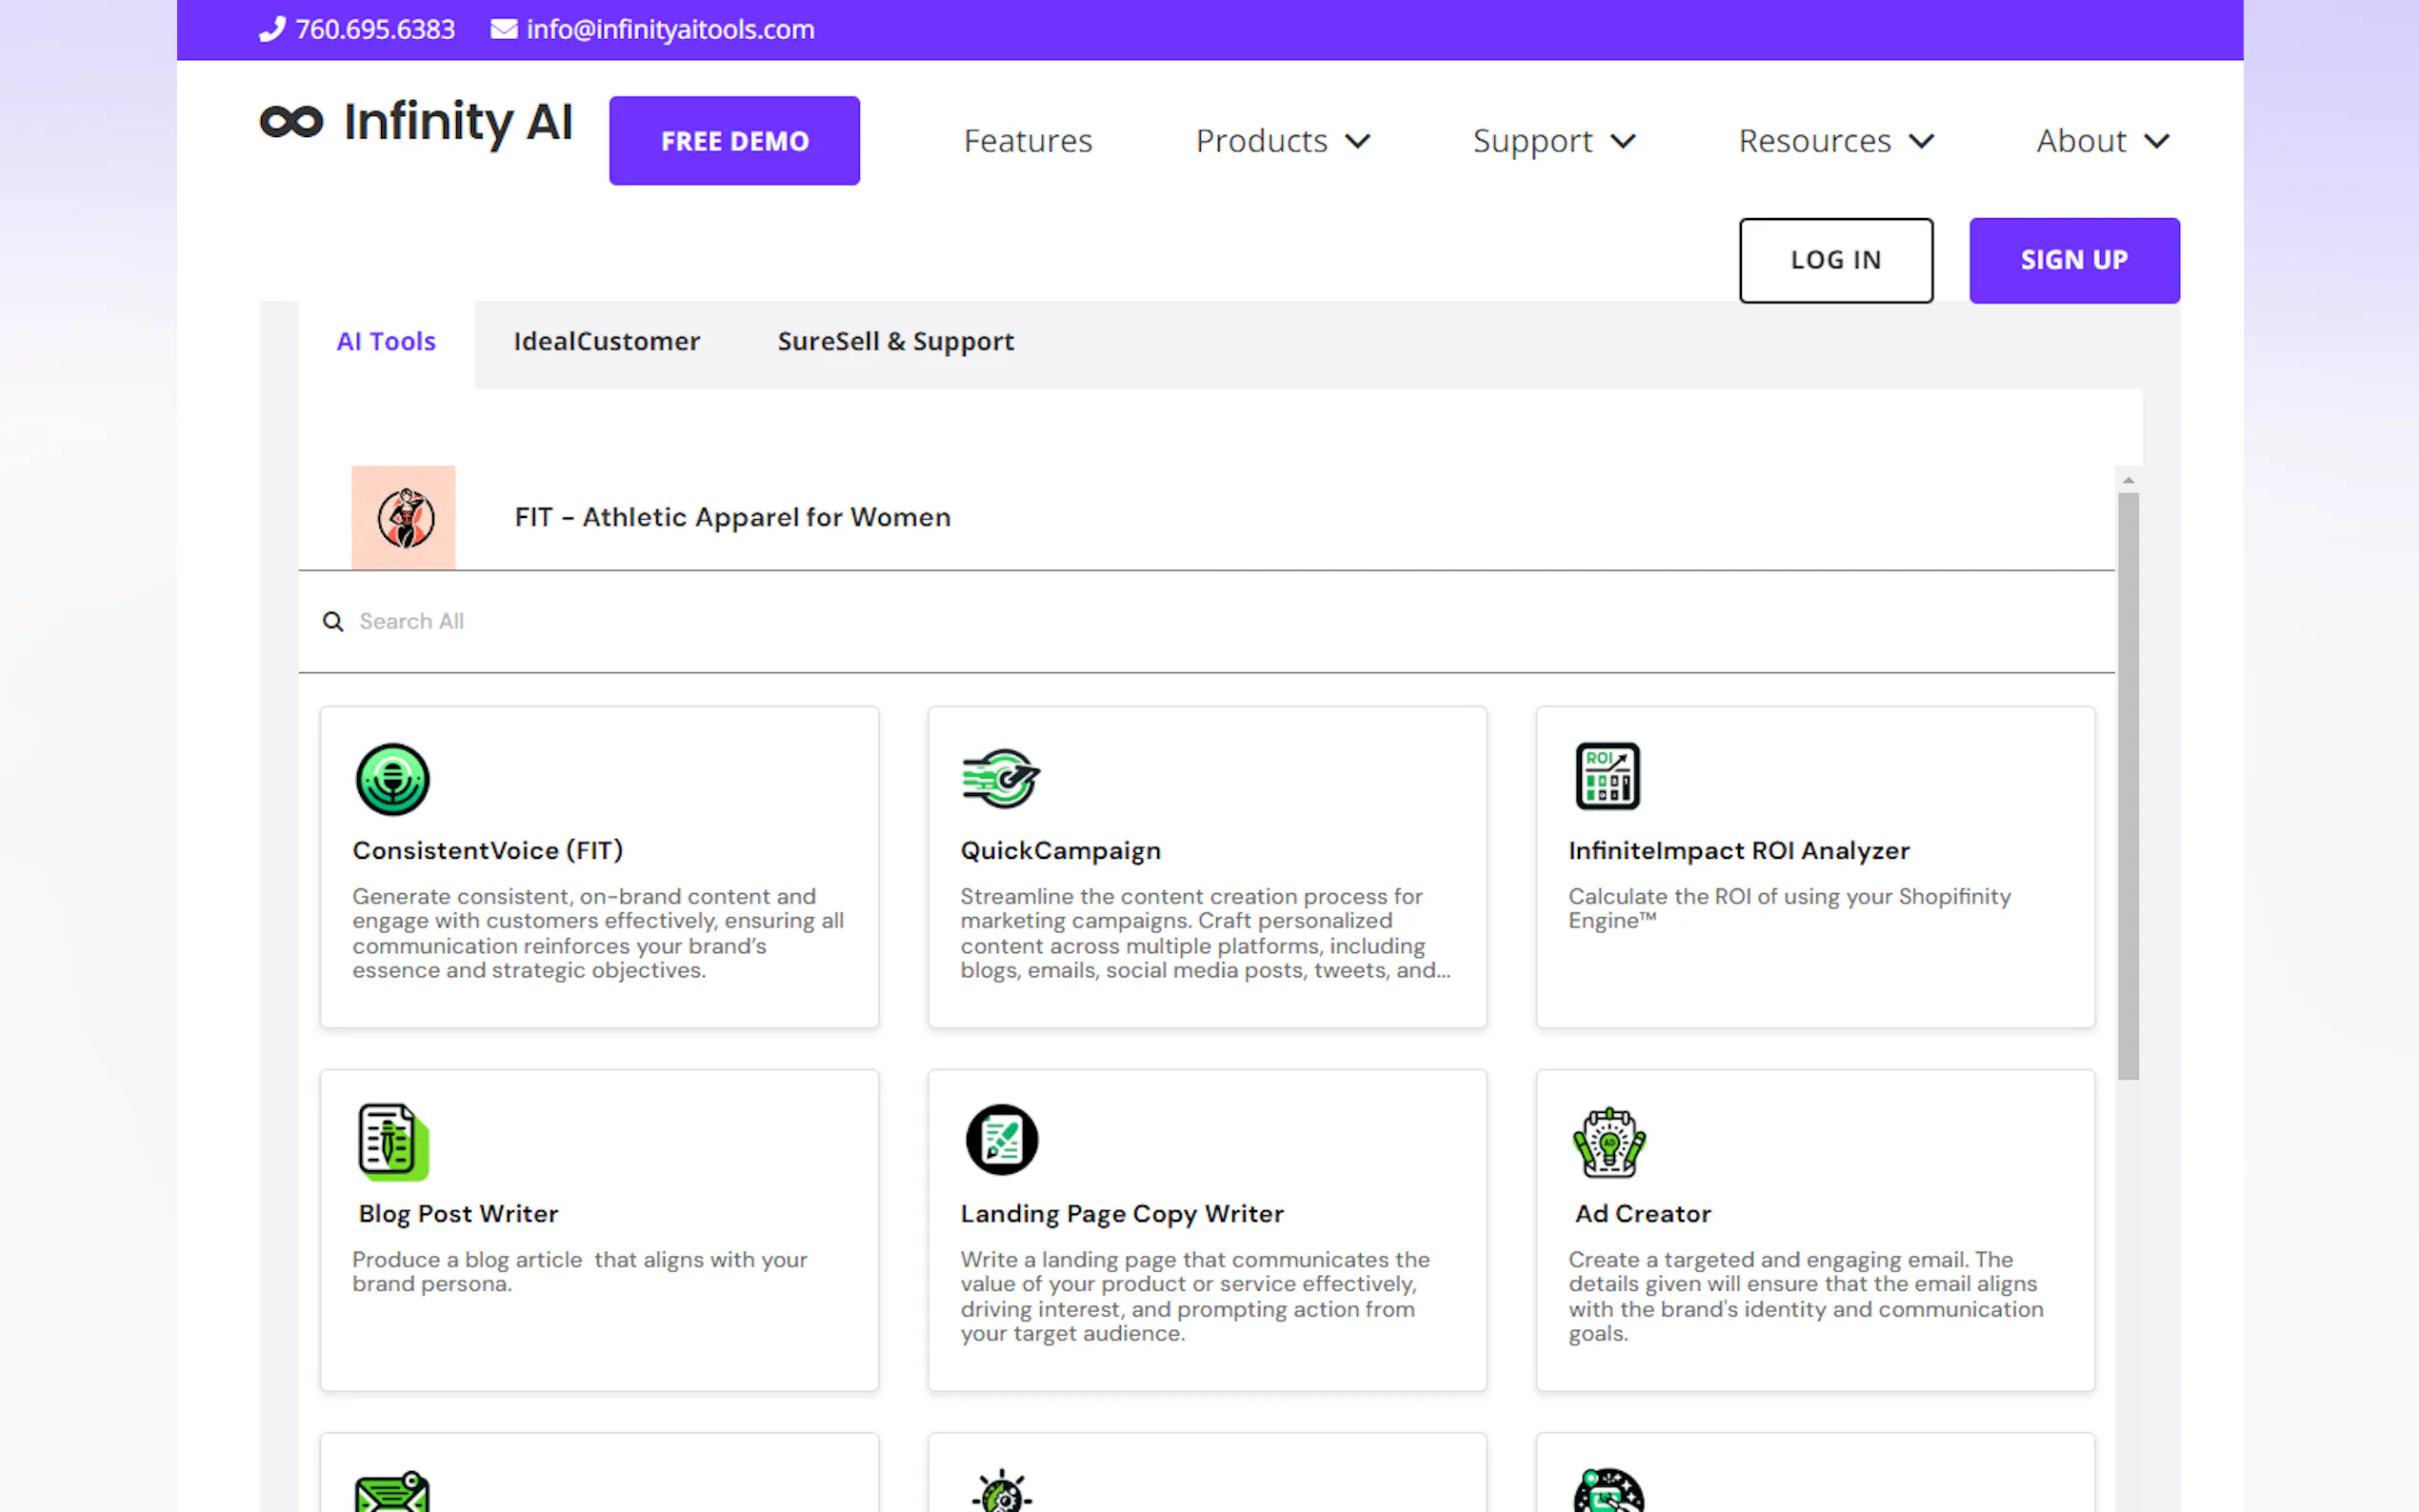2419x1512 pixels.
Task: Click the SIGN UP button
Action: (x=2073, y=260)
